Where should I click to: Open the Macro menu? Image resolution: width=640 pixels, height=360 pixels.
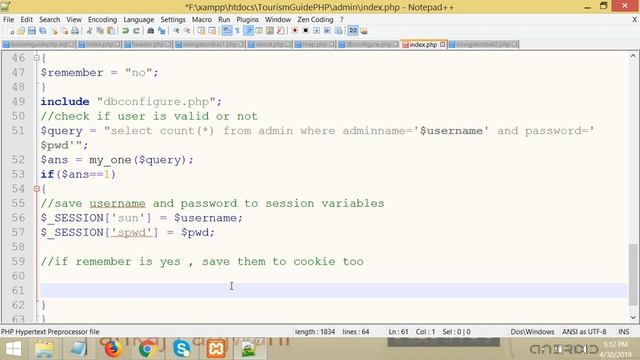tap(202, 20)
